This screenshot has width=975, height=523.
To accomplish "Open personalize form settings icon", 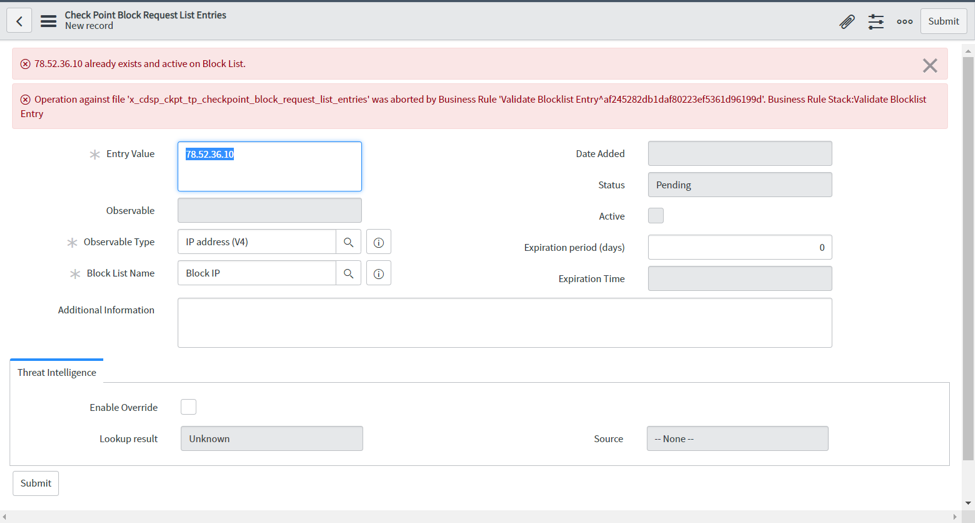I will [876, 22].
